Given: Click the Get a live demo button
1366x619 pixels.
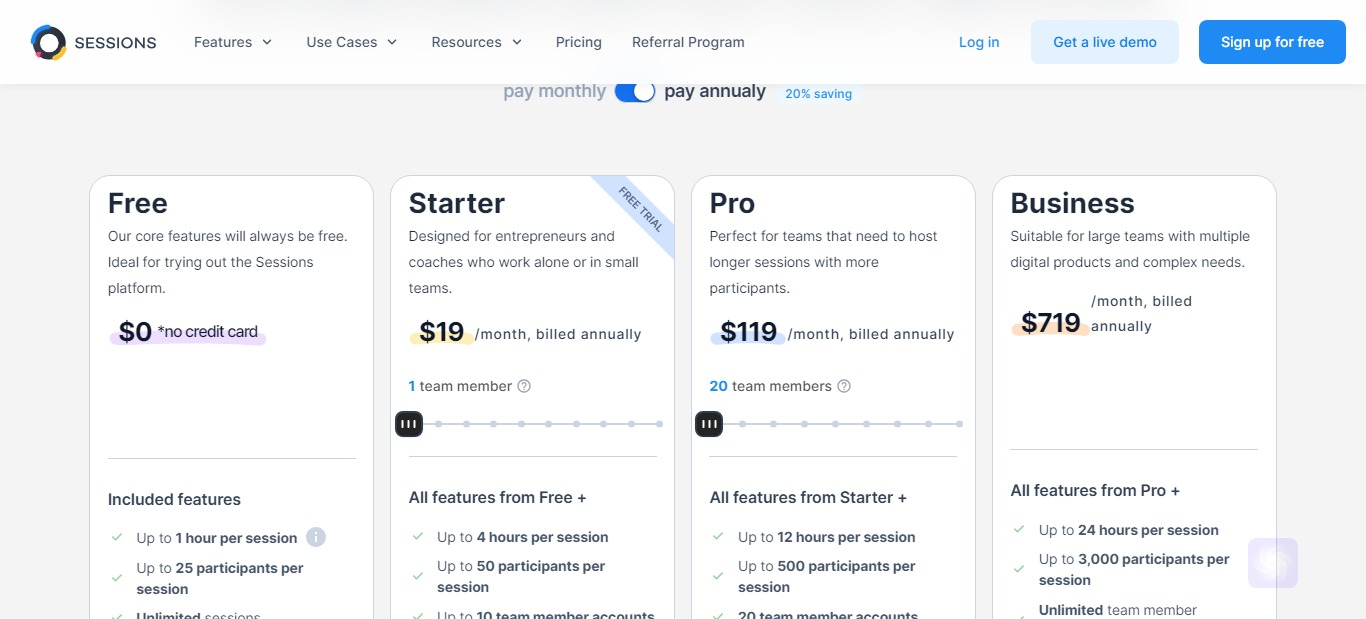Looking at the screenshot, I should tap(1105, 42).
